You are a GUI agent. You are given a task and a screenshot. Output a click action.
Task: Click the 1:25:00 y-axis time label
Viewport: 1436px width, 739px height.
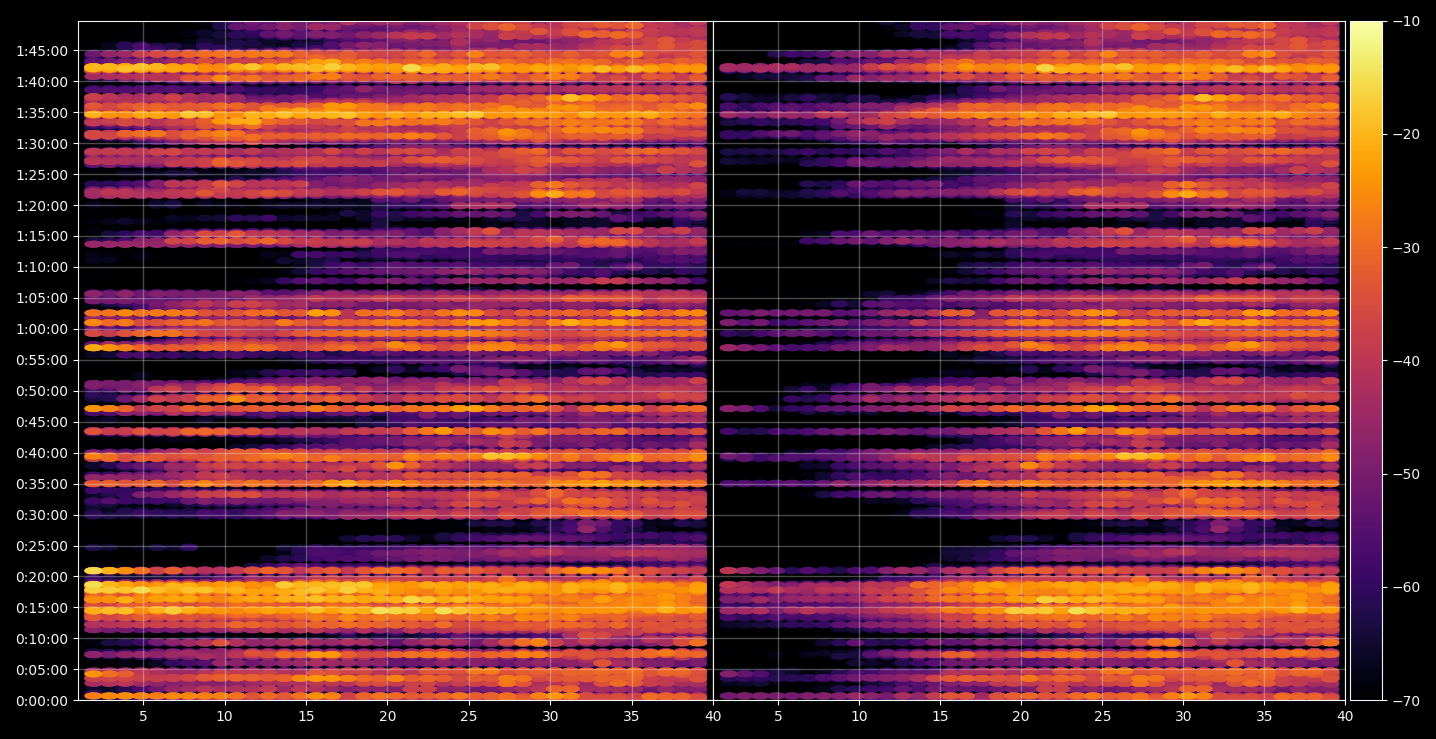[x=42, y=175]
